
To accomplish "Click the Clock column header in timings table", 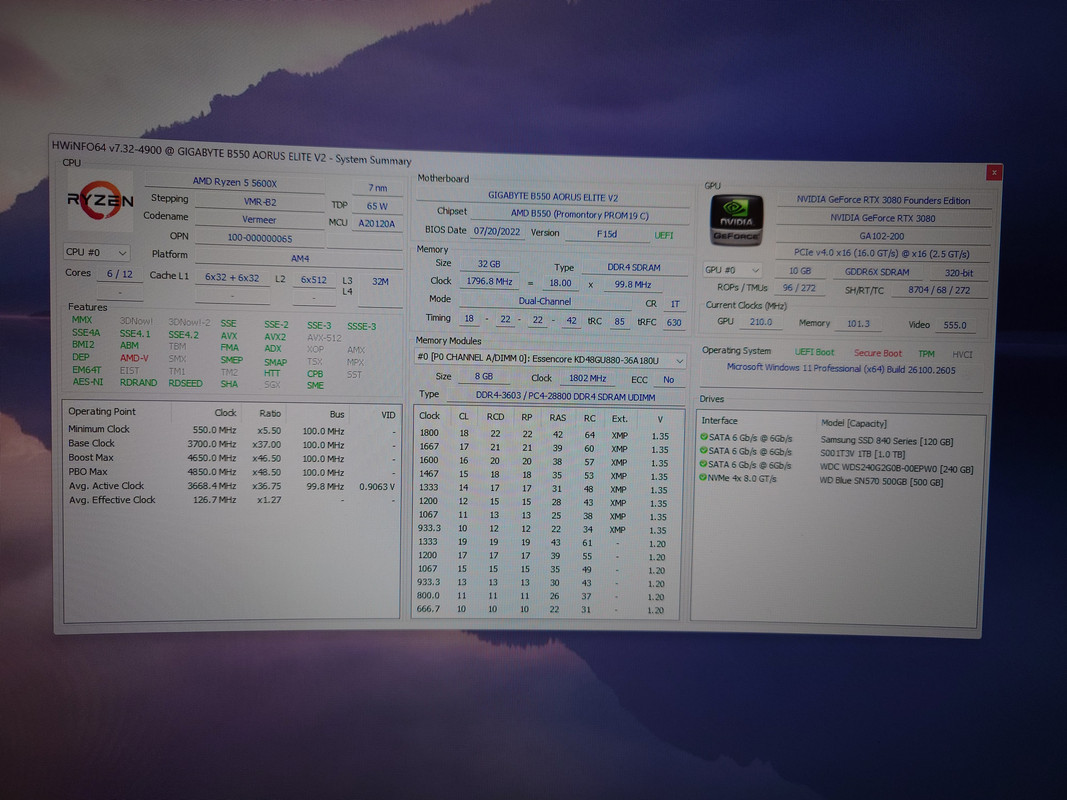I will 429,416.
